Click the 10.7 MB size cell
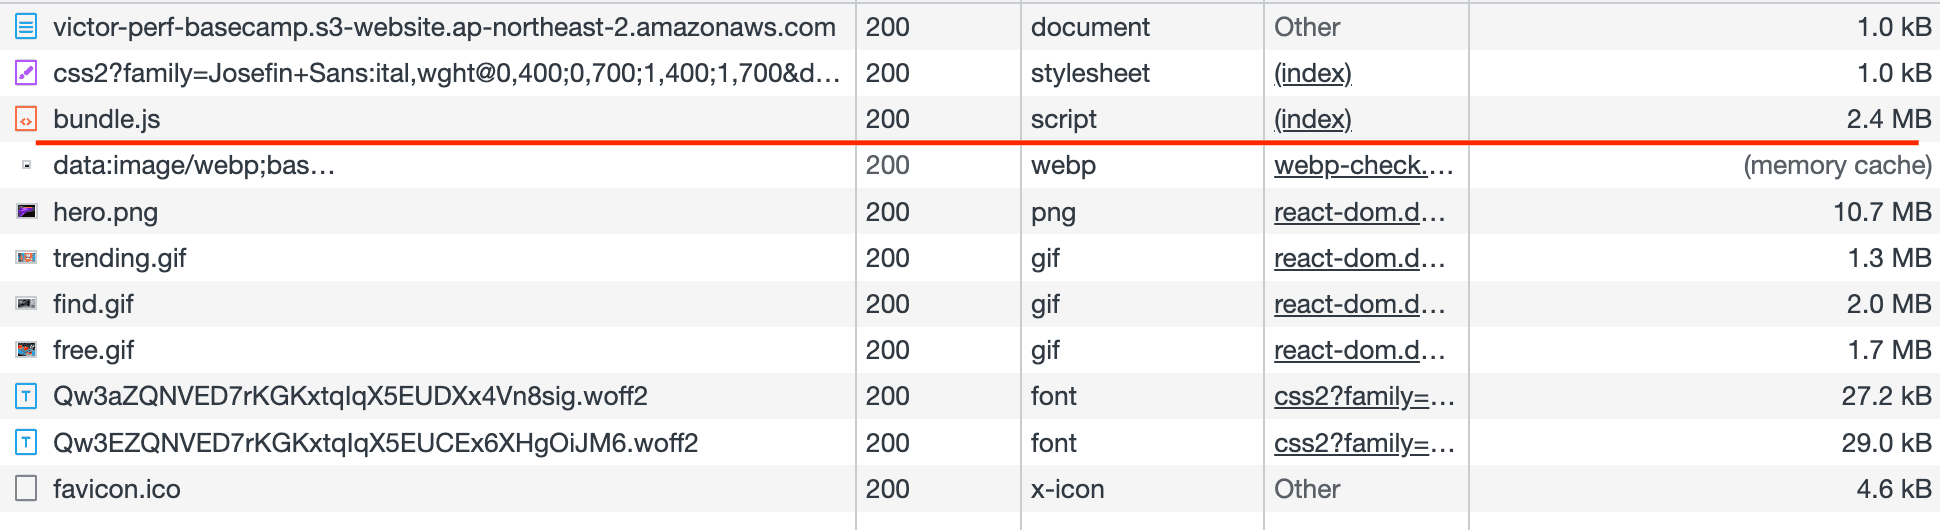This screenshot has height=530, width=1940. (x=1881, y=212)
